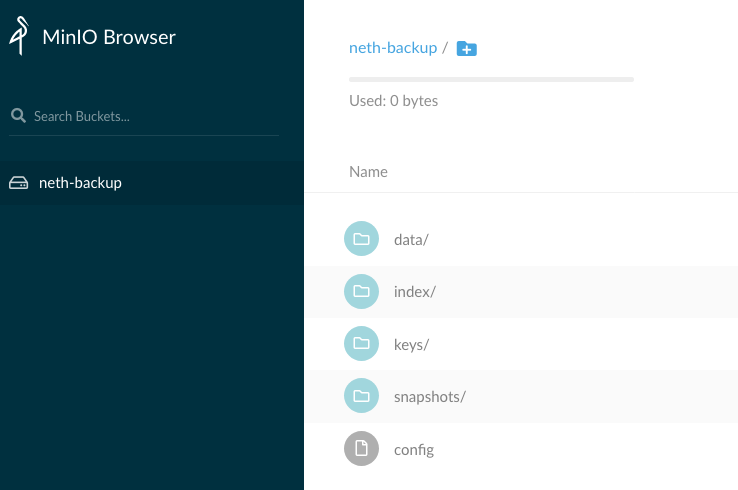Image resolution: width=738 pixels, height=490 pixels.
Task: Open the snapshots/ folder
Action: pos(430,397)
